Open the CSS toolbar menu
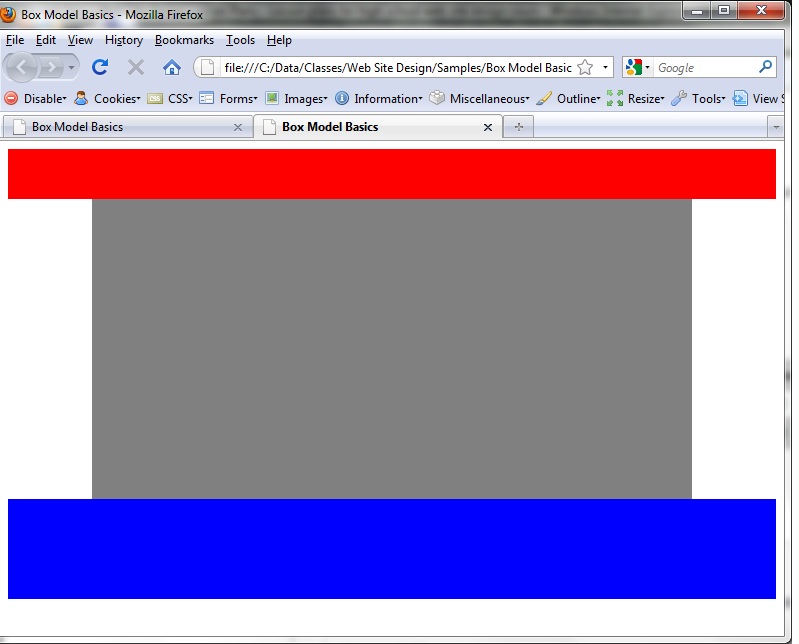Viewport: 799px width, 644px height. [x=170, y=98]
